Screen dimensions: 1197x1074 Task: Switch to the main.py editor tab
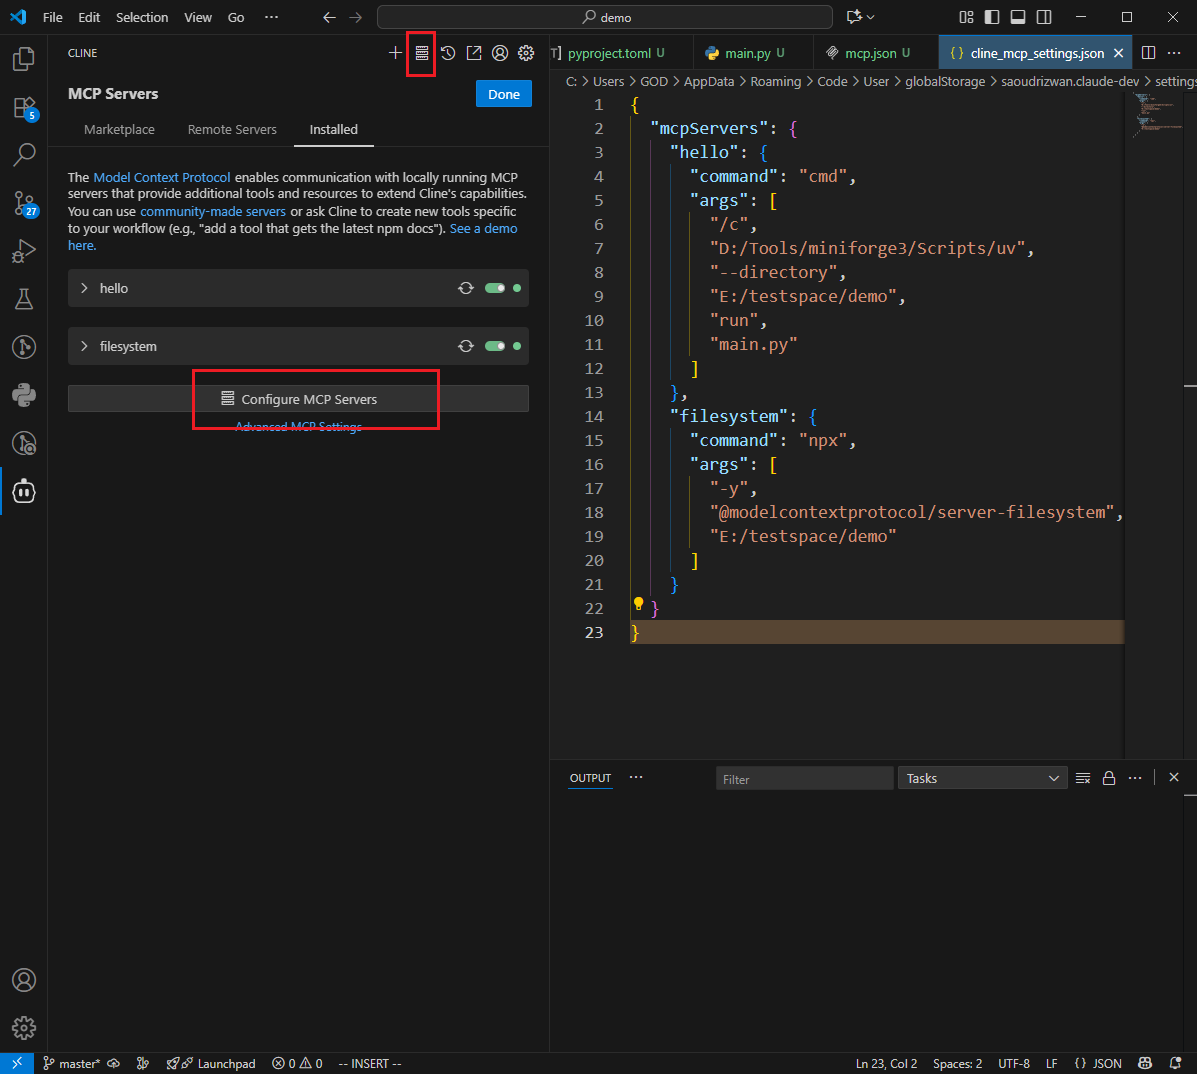pyautogui.click(x=753, y=53)
